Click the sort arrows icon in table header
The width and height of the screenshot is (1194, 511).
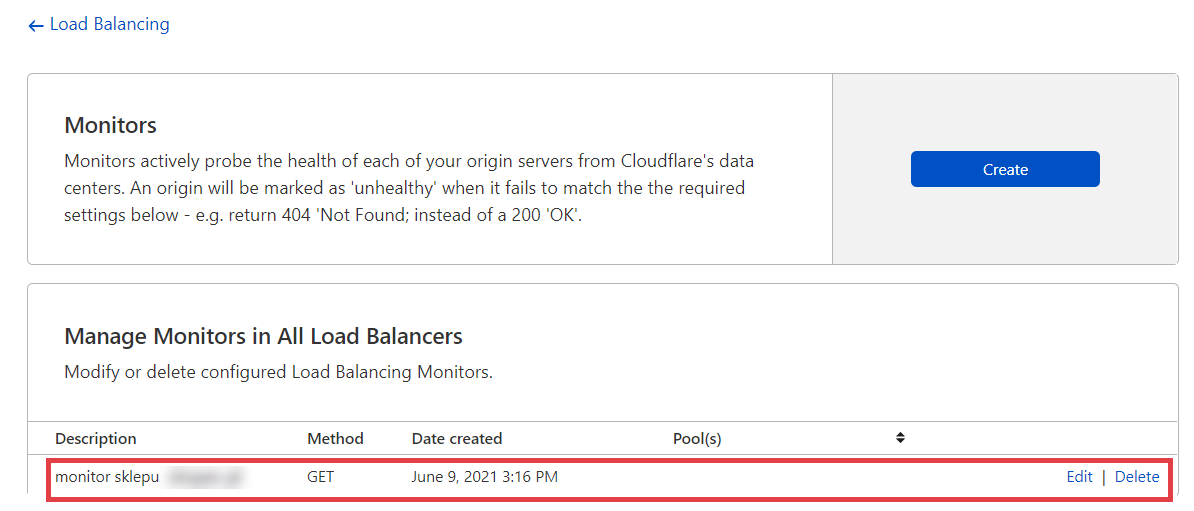[900, 438]
